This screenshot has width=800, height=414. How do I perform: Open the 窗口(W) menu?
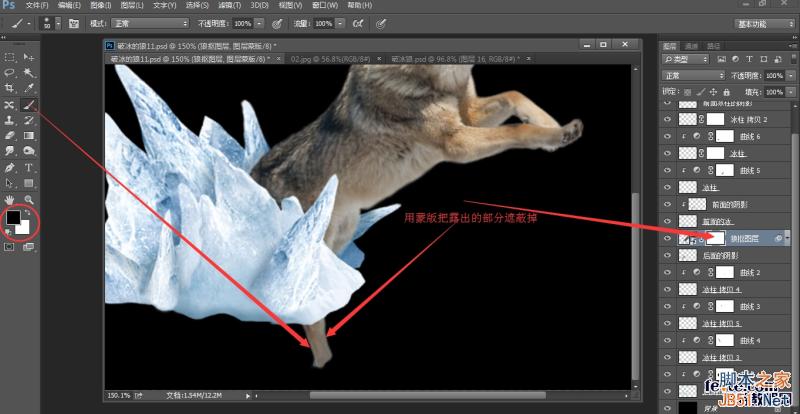326,5
